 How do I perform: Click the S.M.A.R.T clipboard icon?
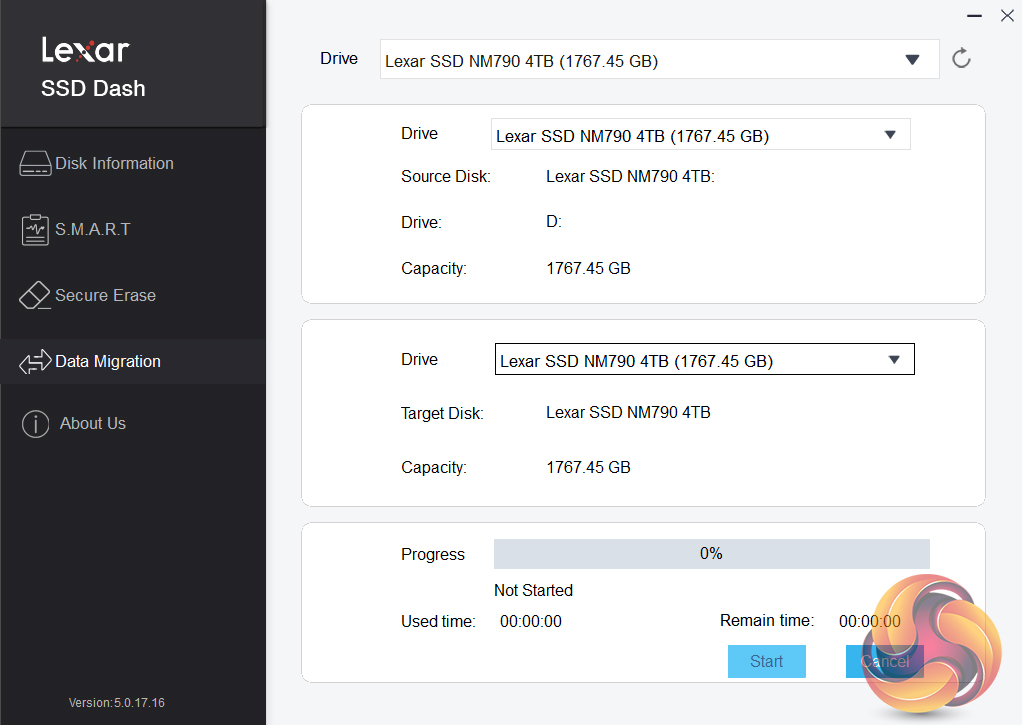(x=35, y=230)
